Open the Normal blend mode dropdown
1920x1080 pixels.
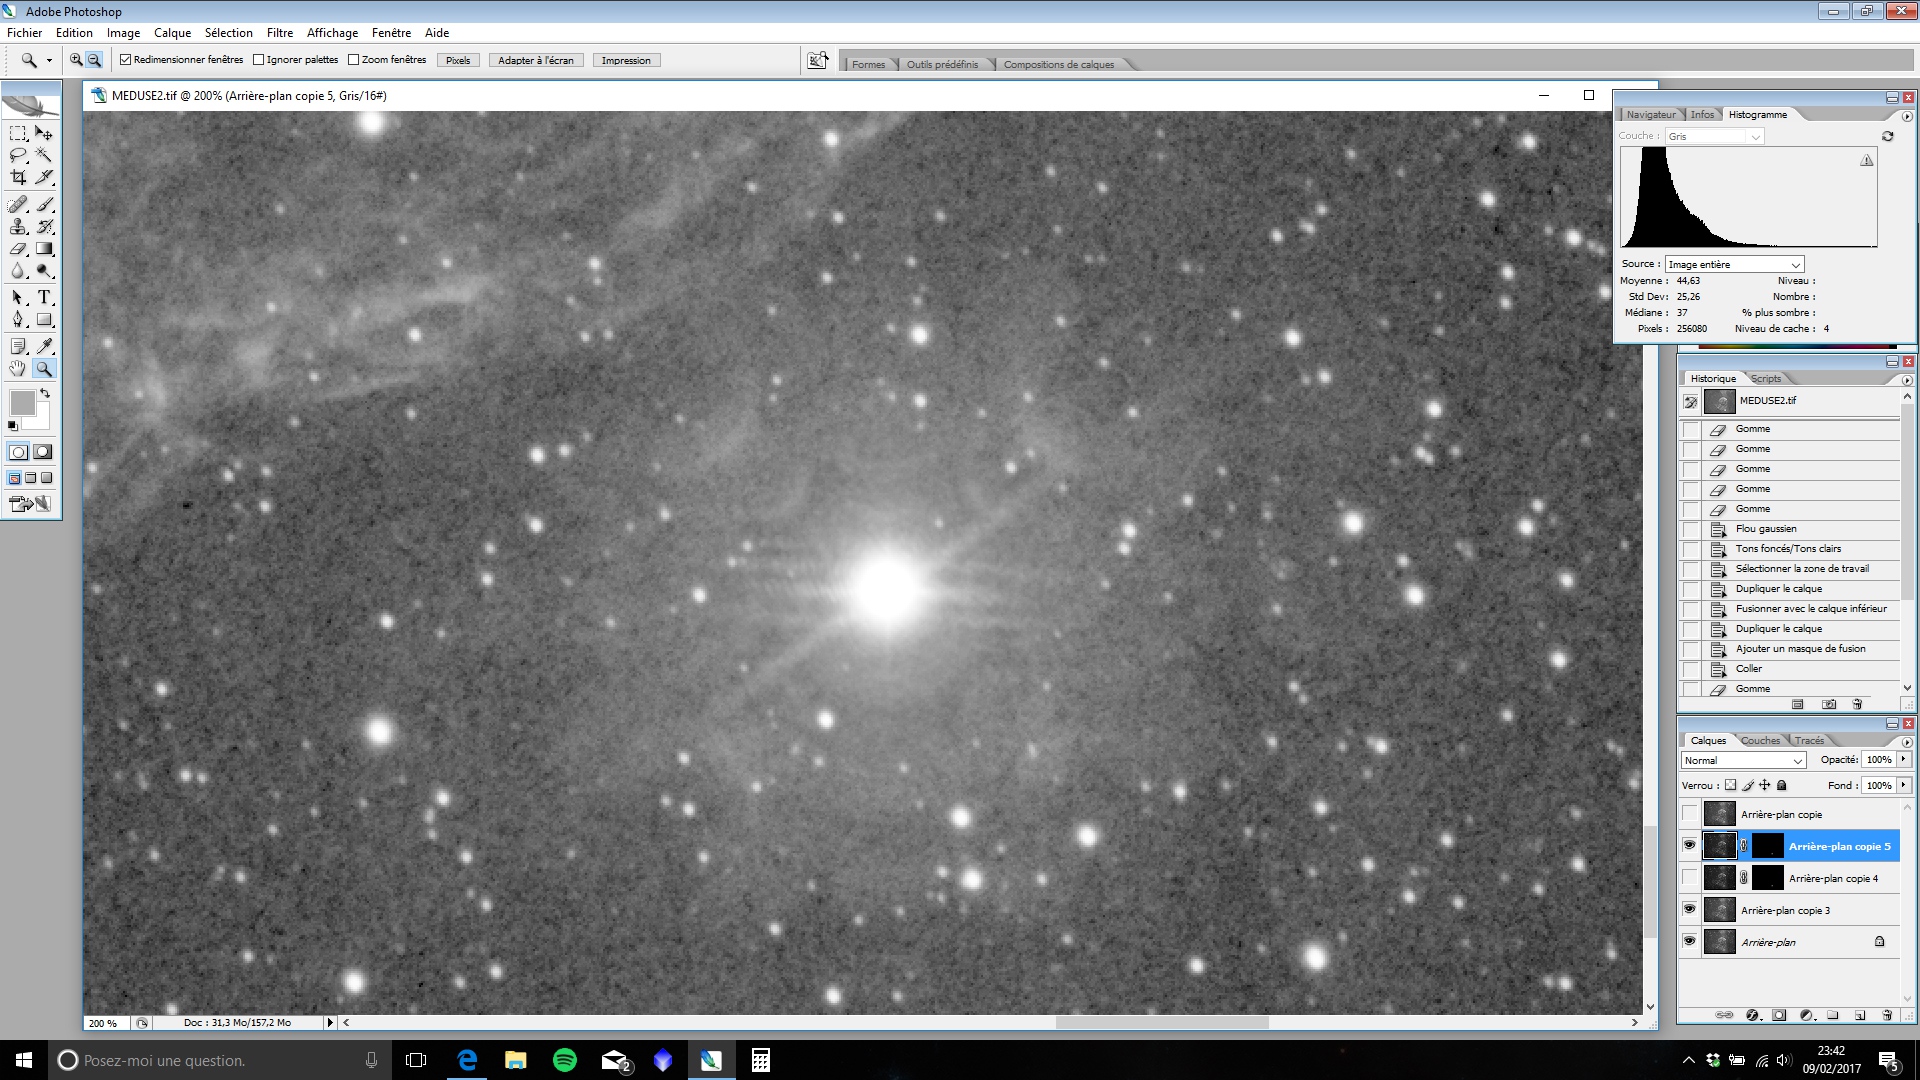1743,761
